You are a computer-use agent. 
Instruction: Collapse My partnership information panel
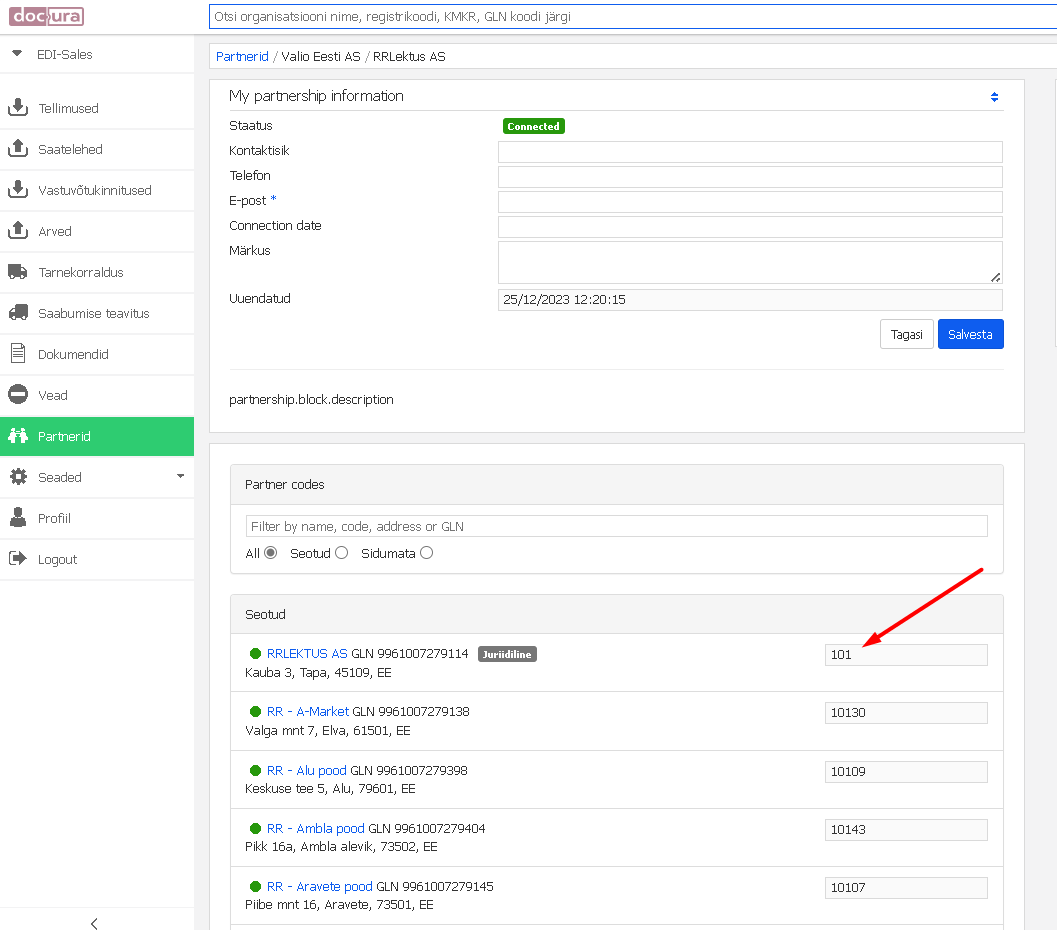click(994, 97)
